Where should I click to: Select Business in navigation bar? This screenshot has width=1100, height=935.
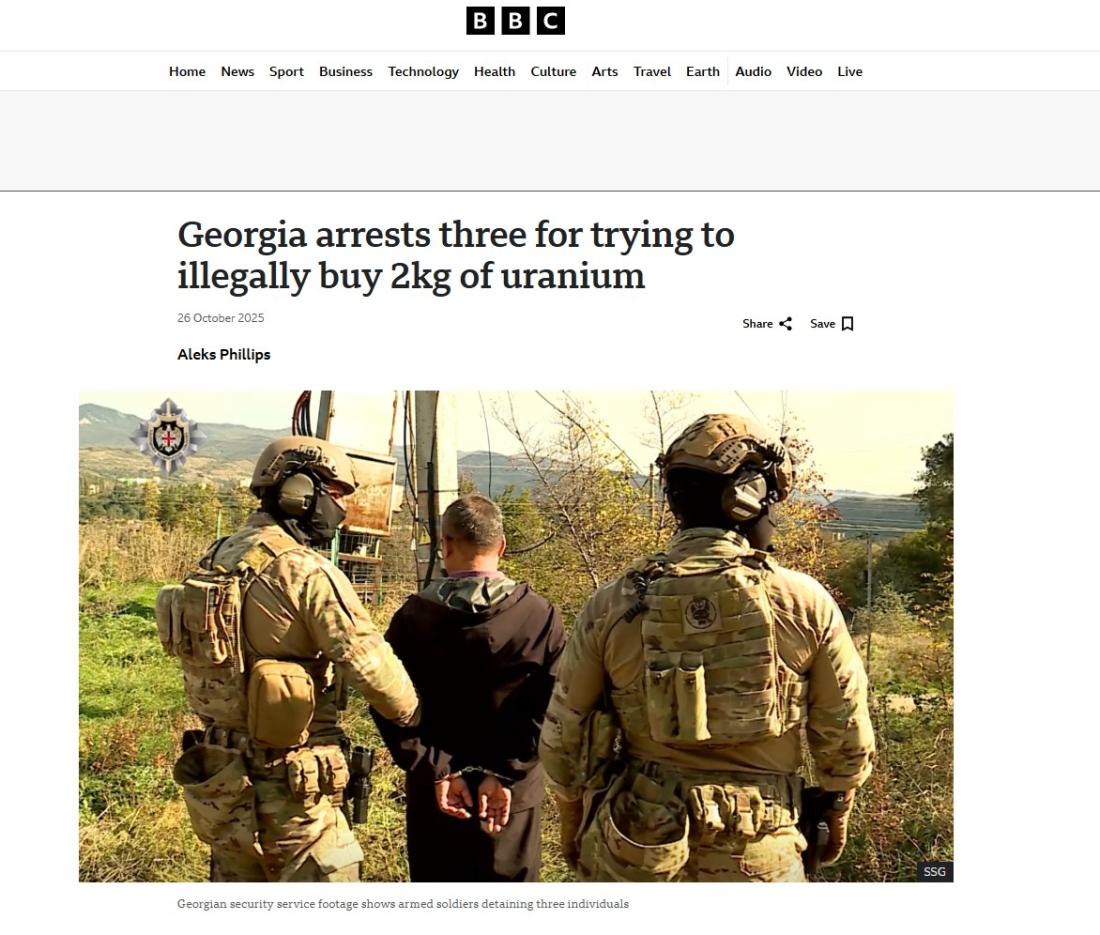(346, 72)
